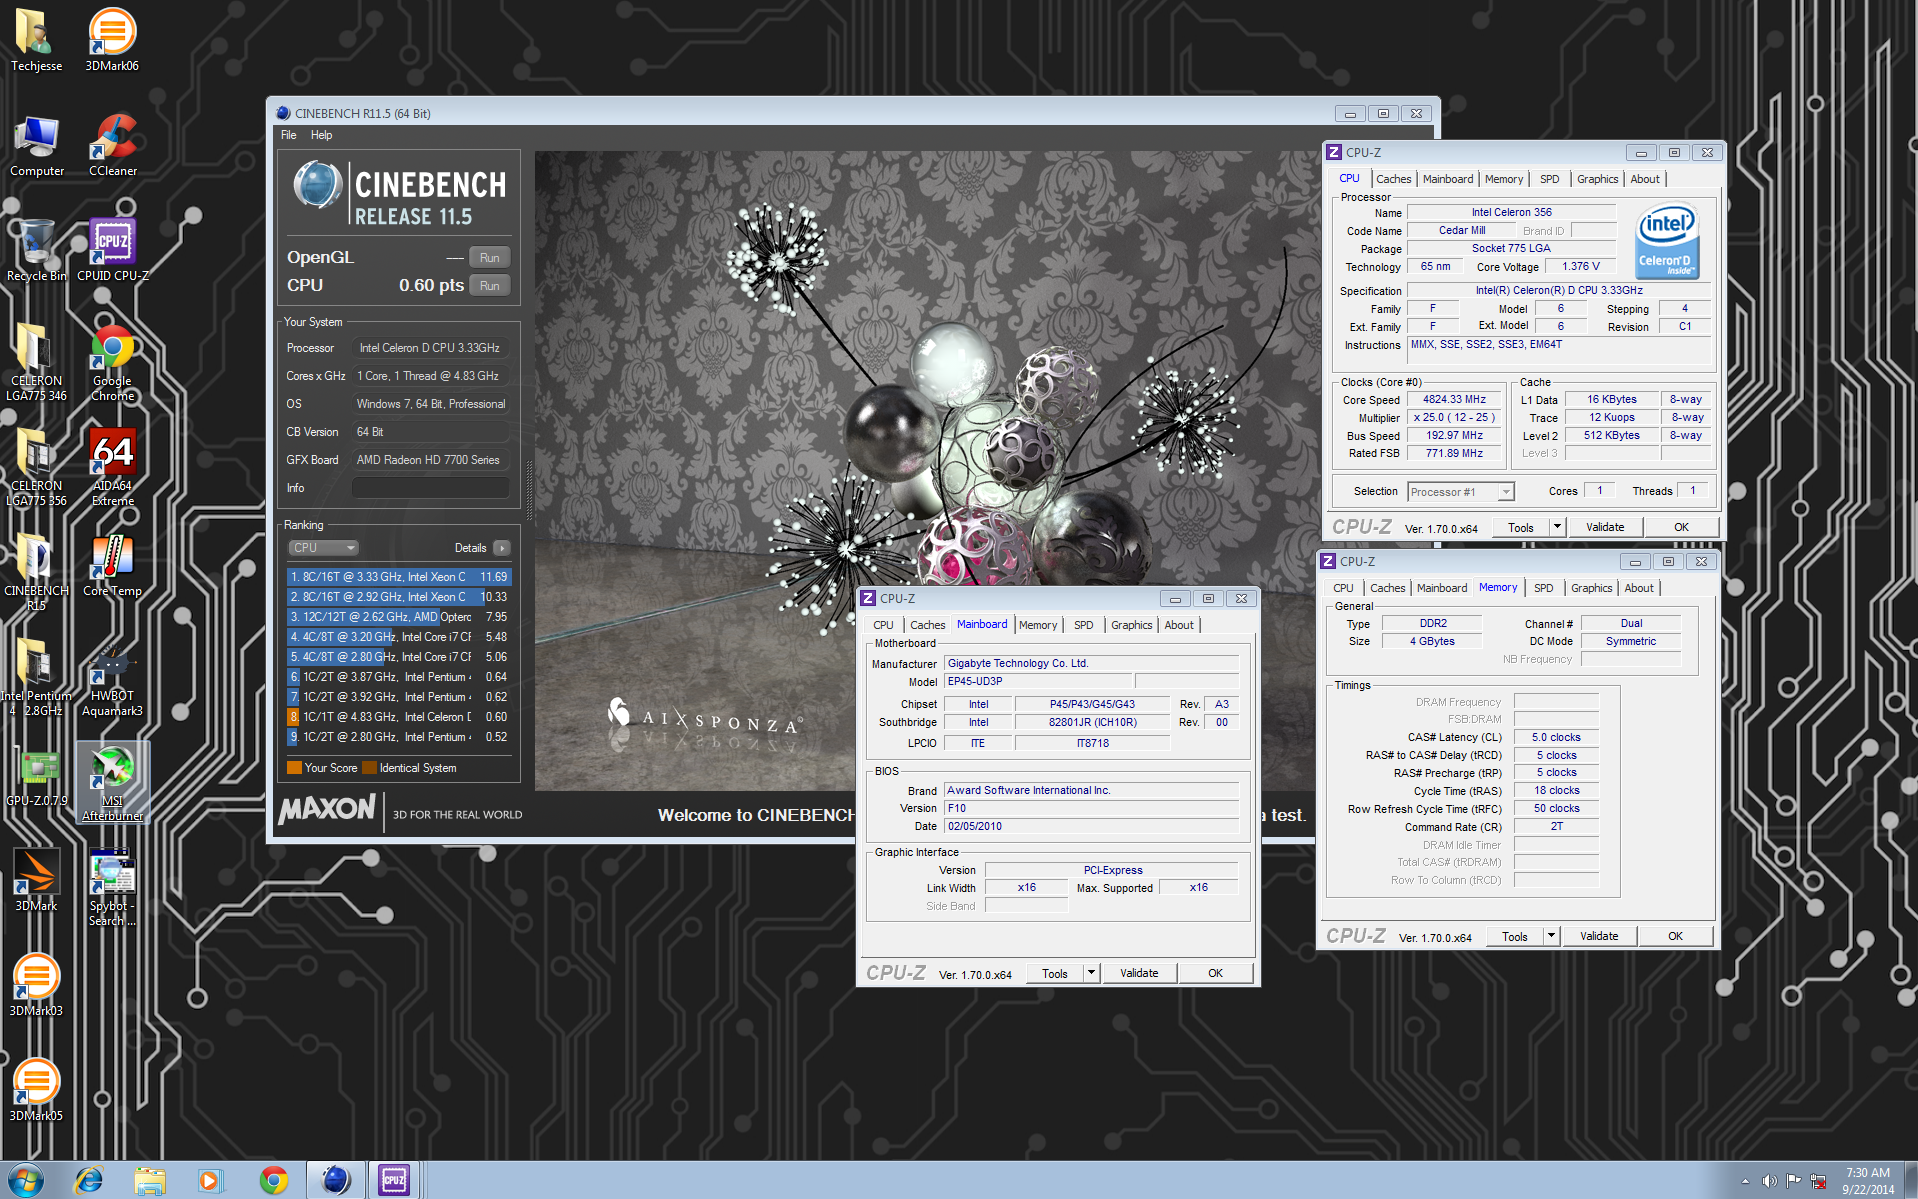
Task: Open the Recycle Bin
Action: click(x=36, y=250)
